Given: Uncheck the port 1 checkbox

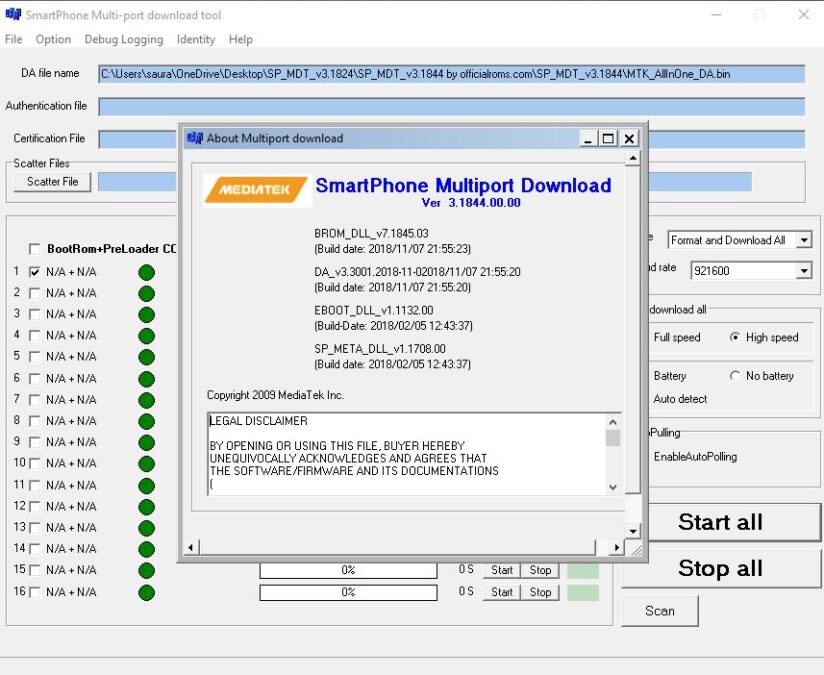Looking at the screenshot, I should (35, 272).
